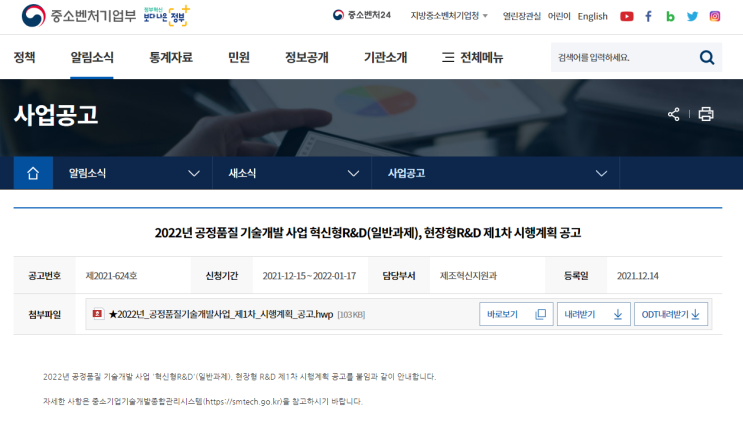Click the share icon in banner
The image size is (743, 421).
(x=673, y=114)
